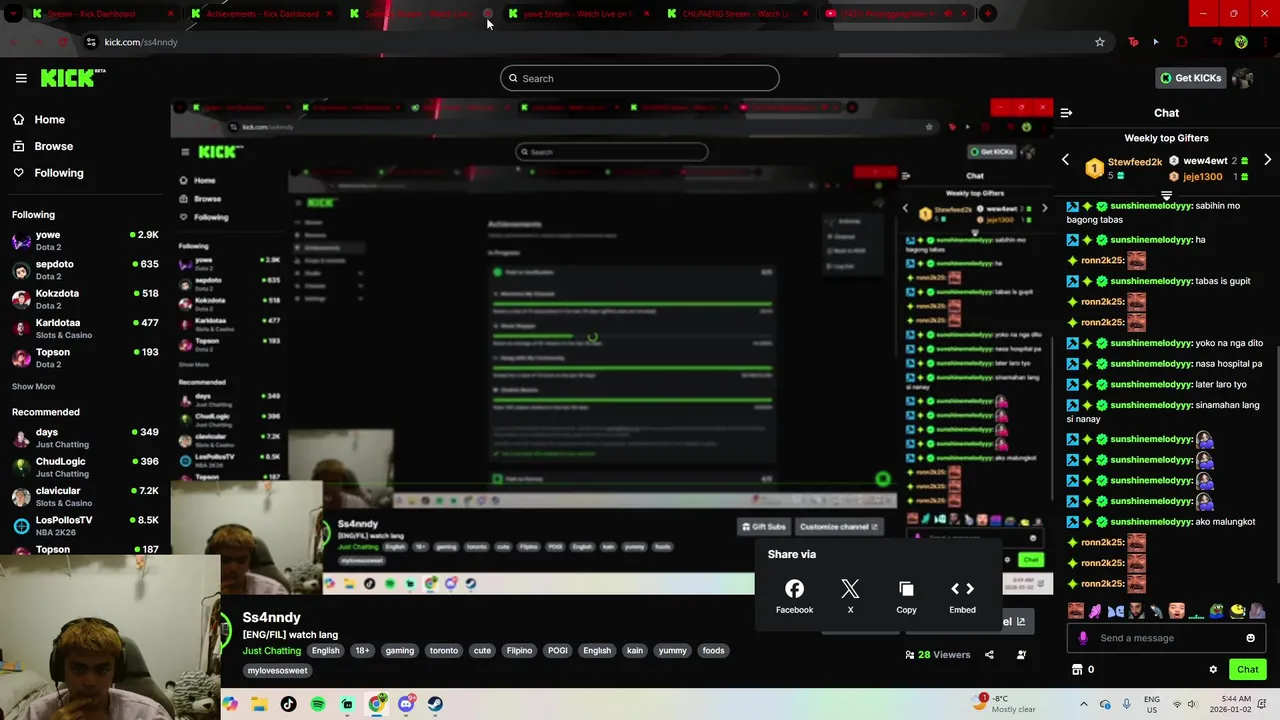Open recommended channel clavicular
Screen dimensions: 1280x720
85,497
